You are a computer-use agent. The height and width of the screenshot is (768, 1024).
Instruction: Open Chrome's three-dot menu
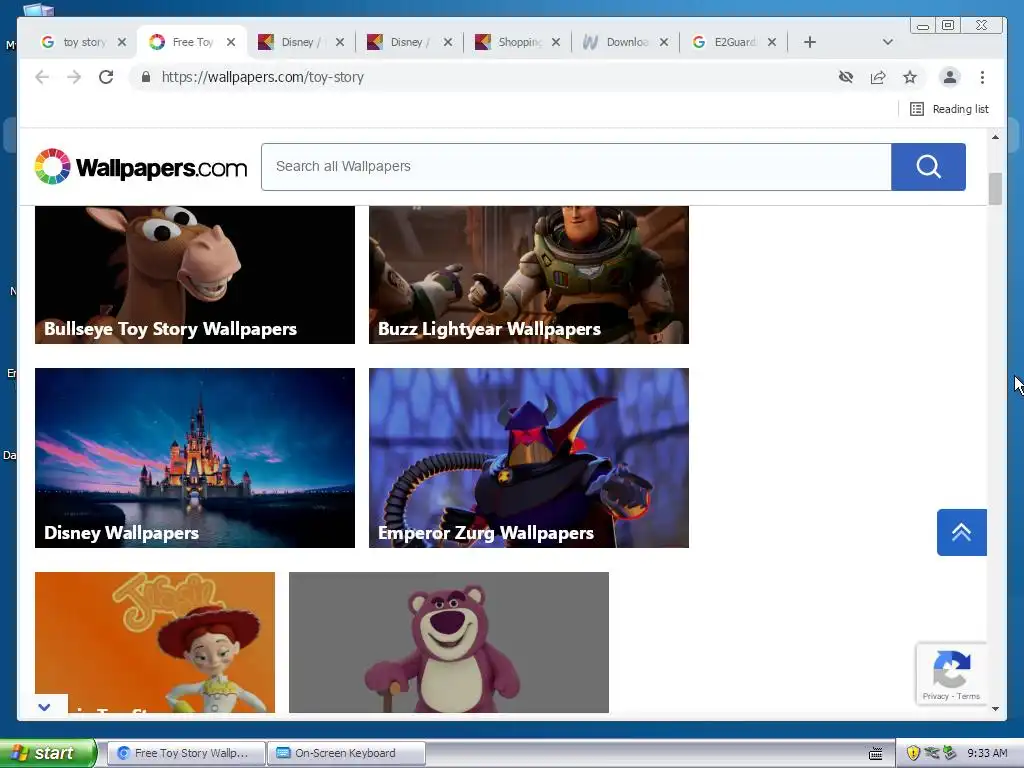pos(982,77)
